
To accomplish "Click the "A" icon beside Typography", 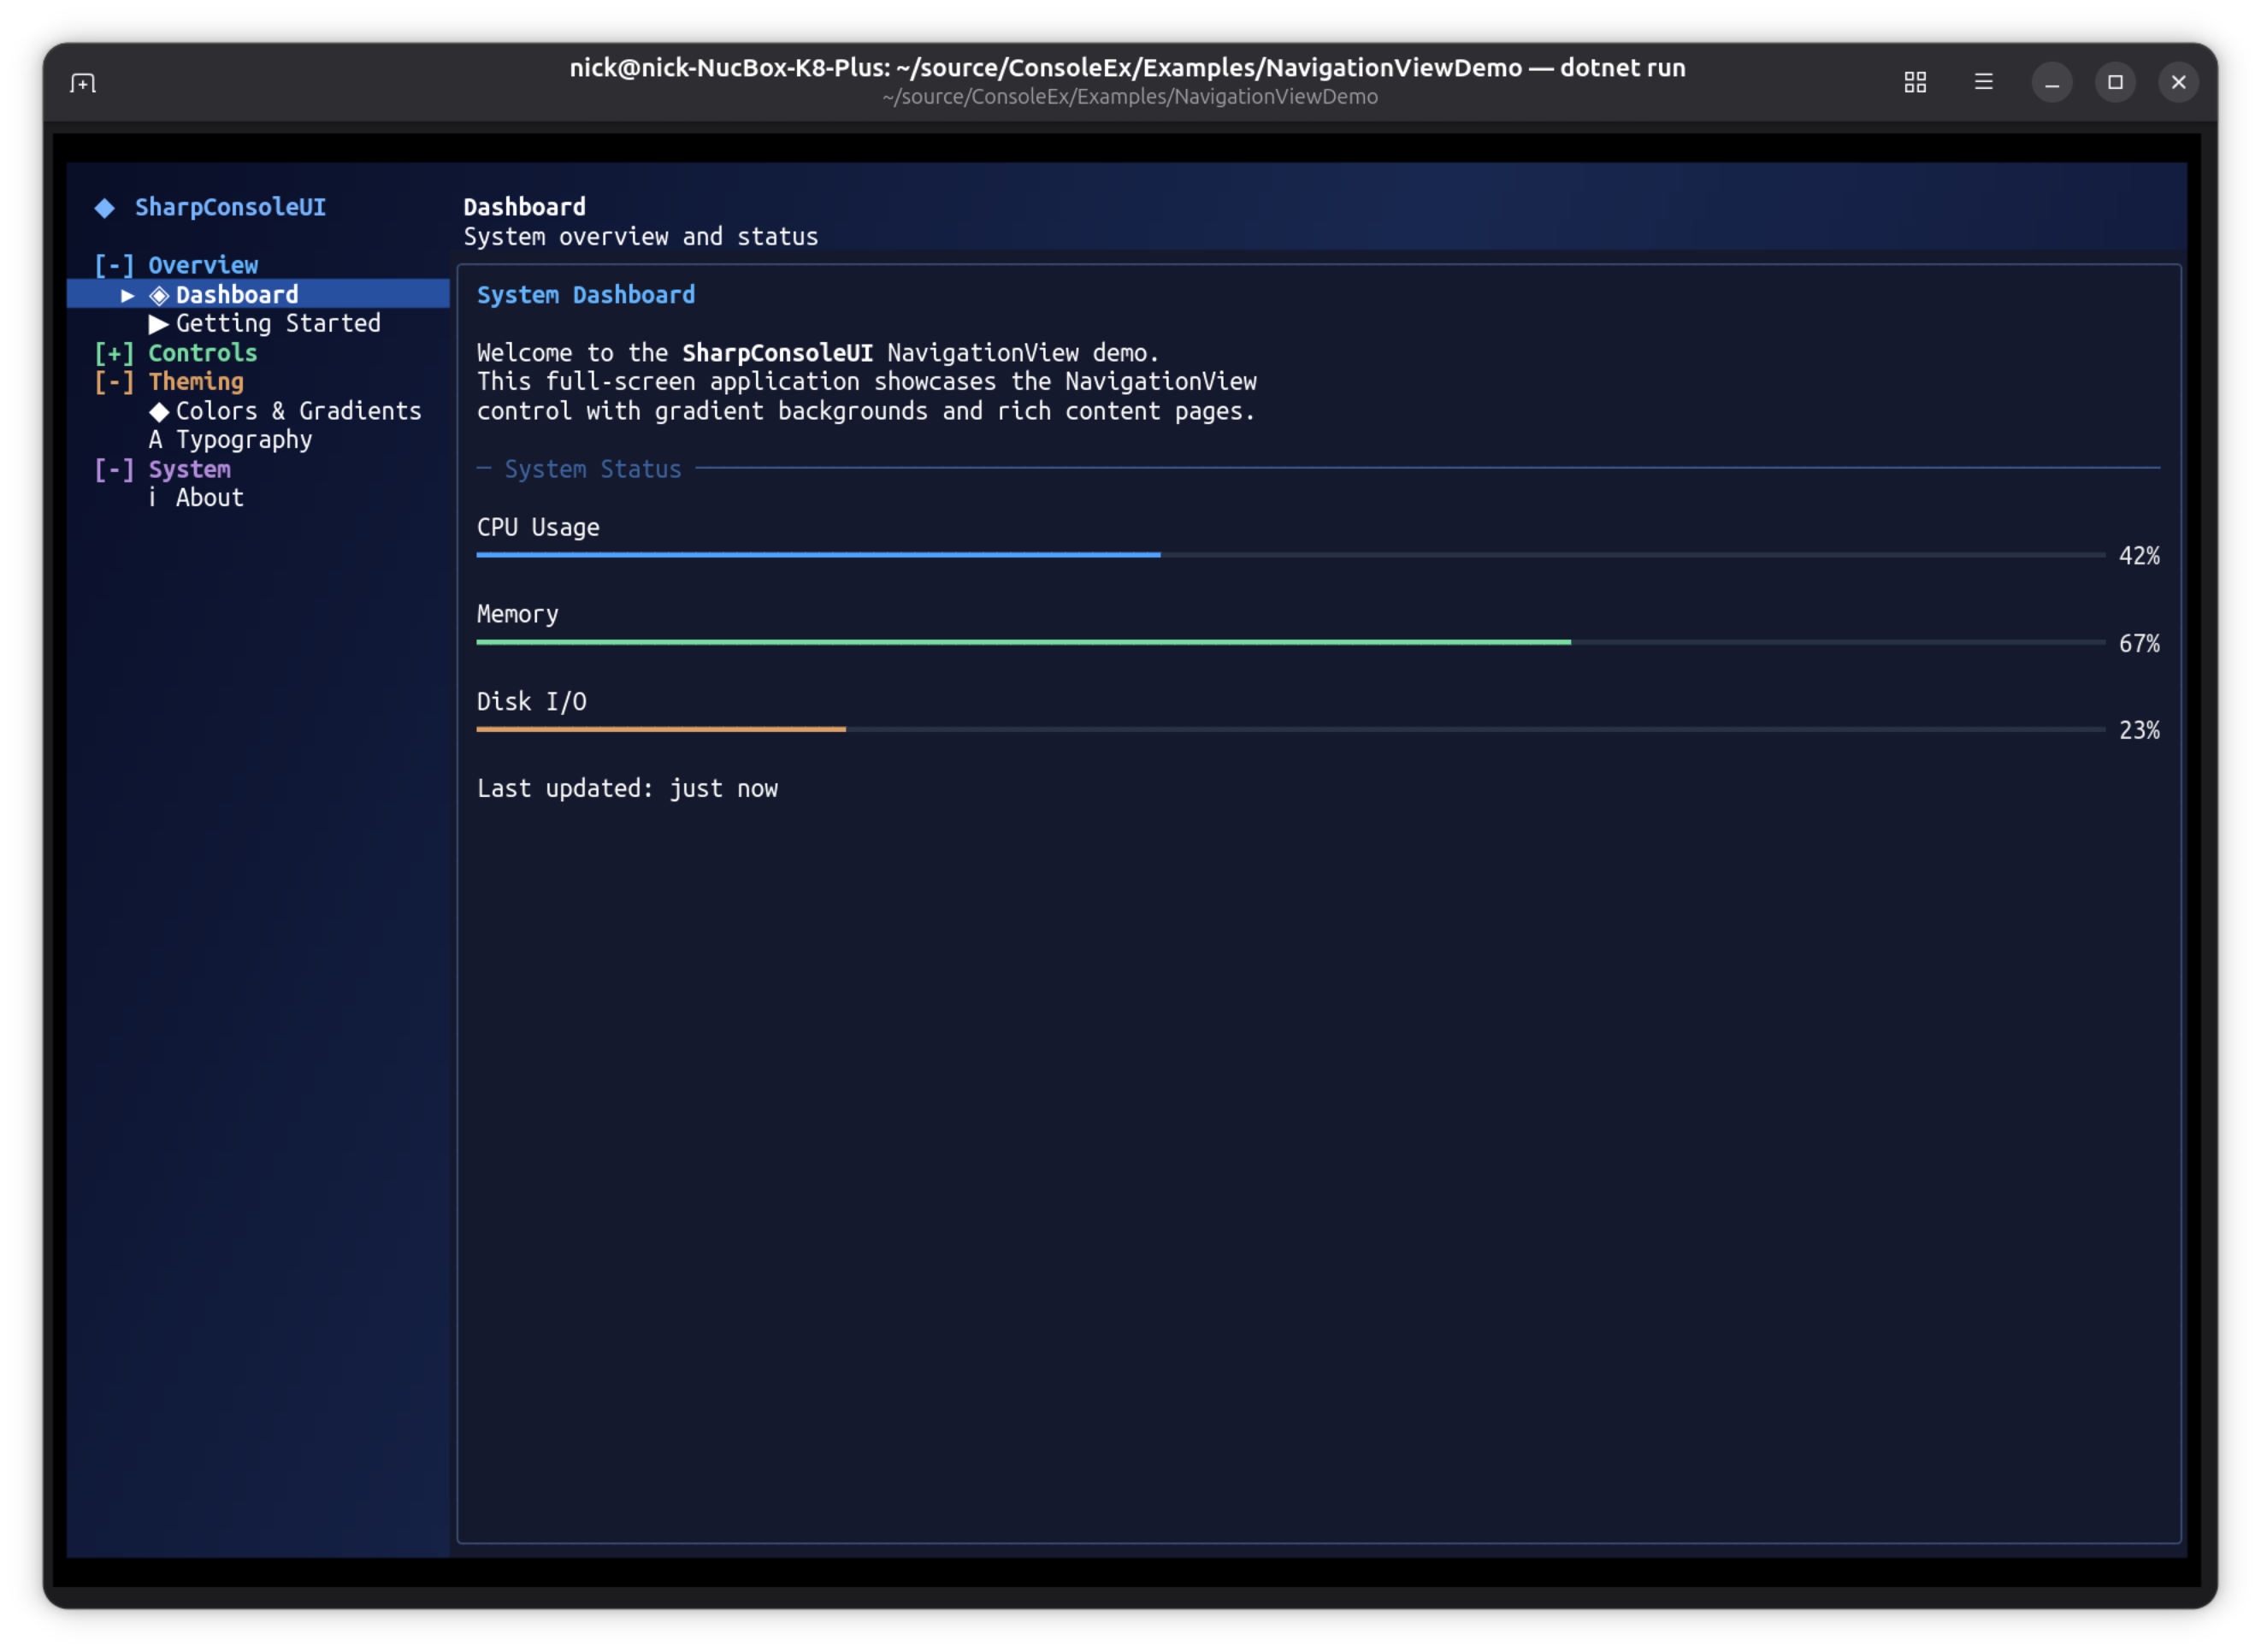I will pyautogui.click(x=157, y=439).
